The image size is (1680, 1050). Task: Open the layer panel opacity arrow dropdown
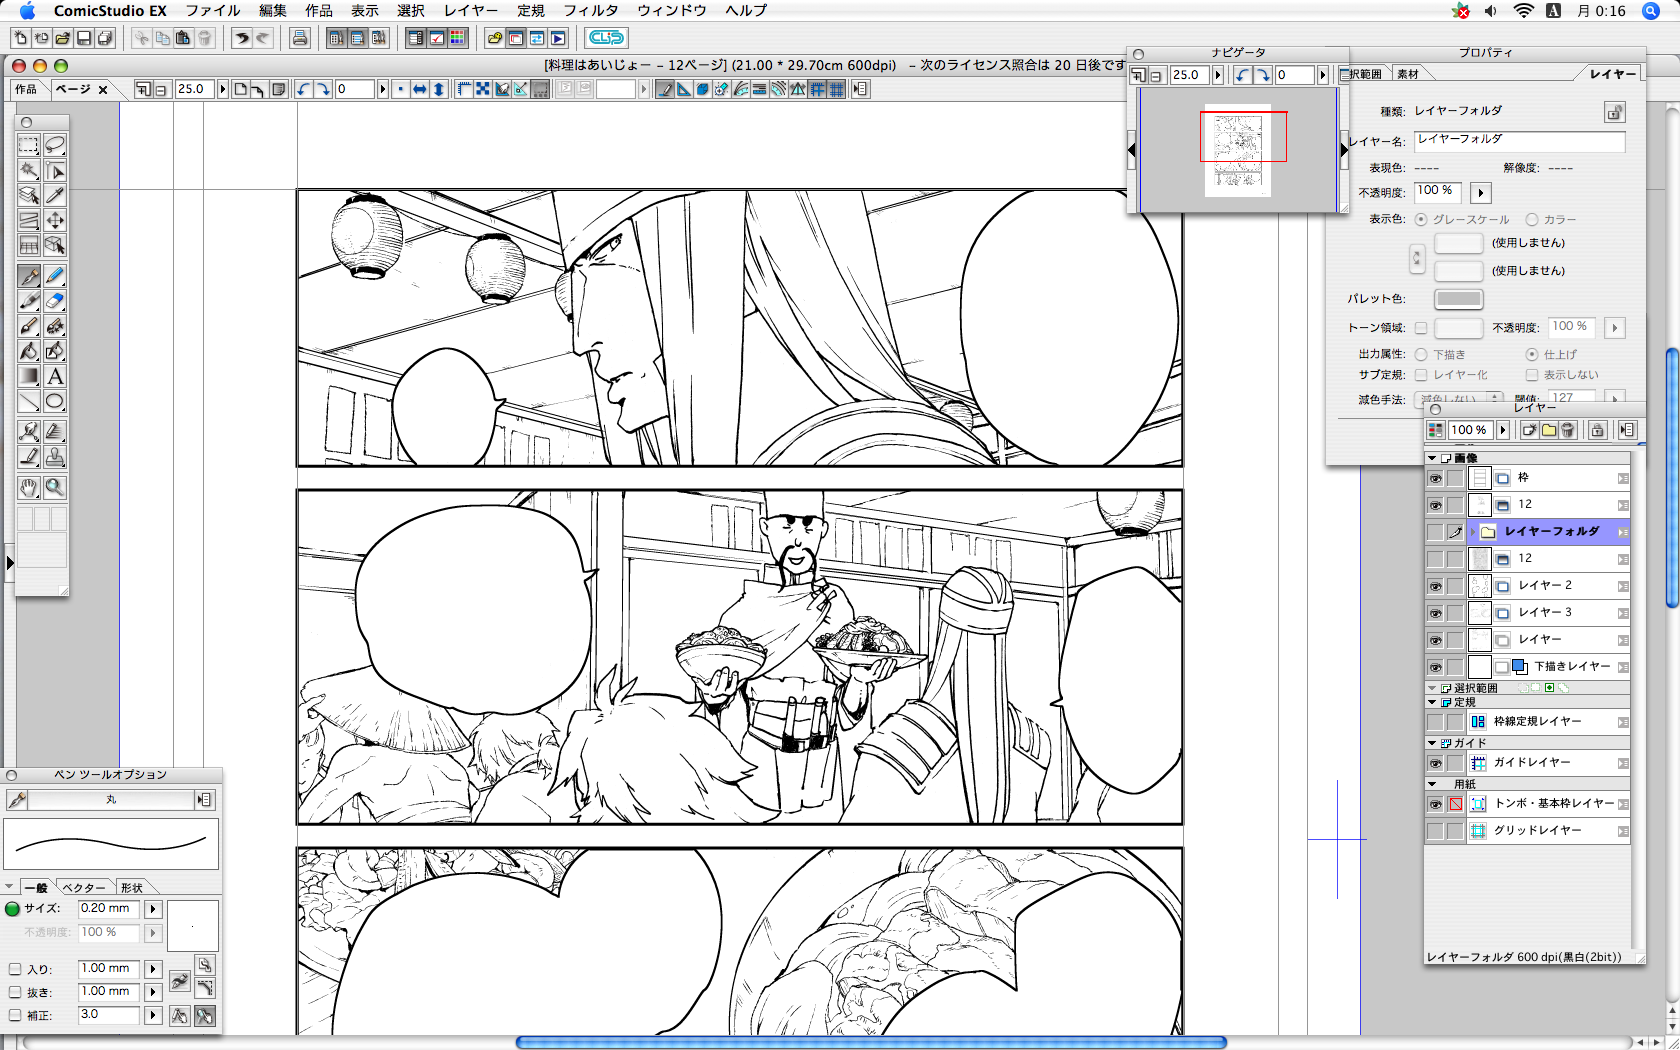click(x=1502, y=430)
